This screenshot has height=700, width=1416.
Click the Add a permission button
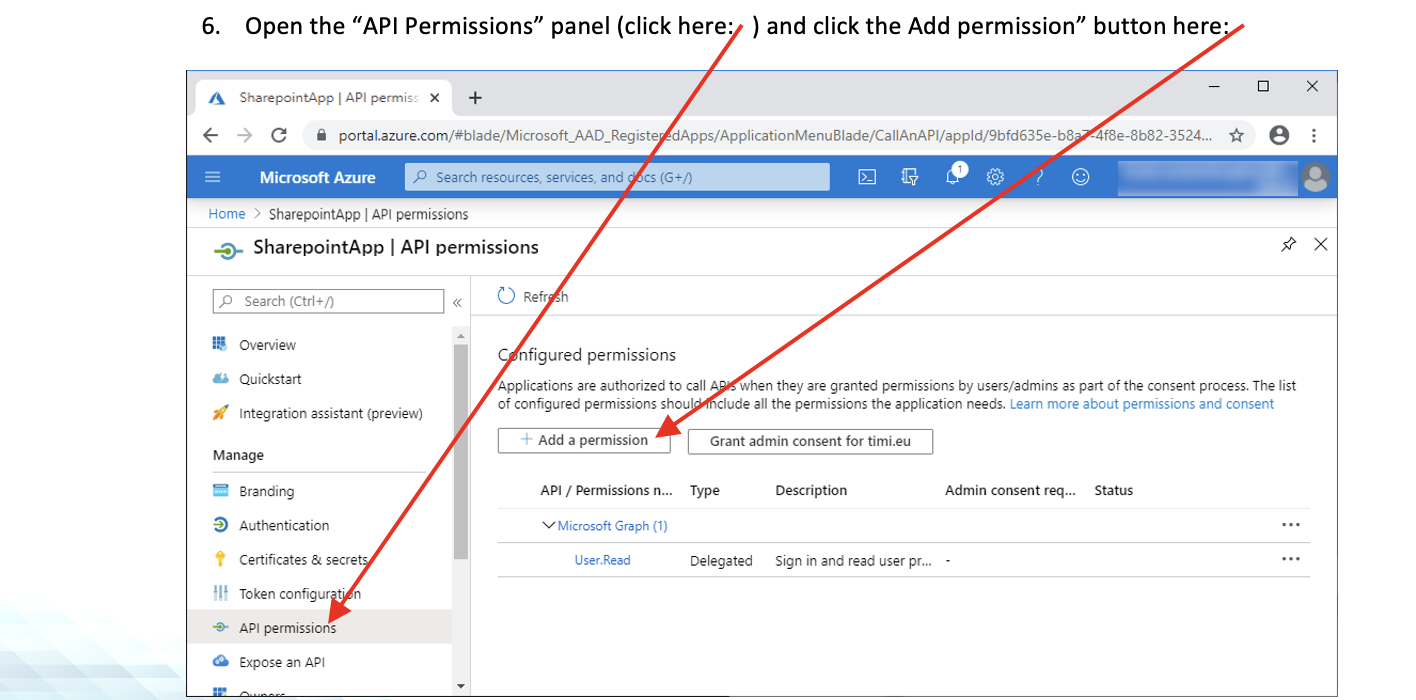pyautogui.click(x=584, y=441)
